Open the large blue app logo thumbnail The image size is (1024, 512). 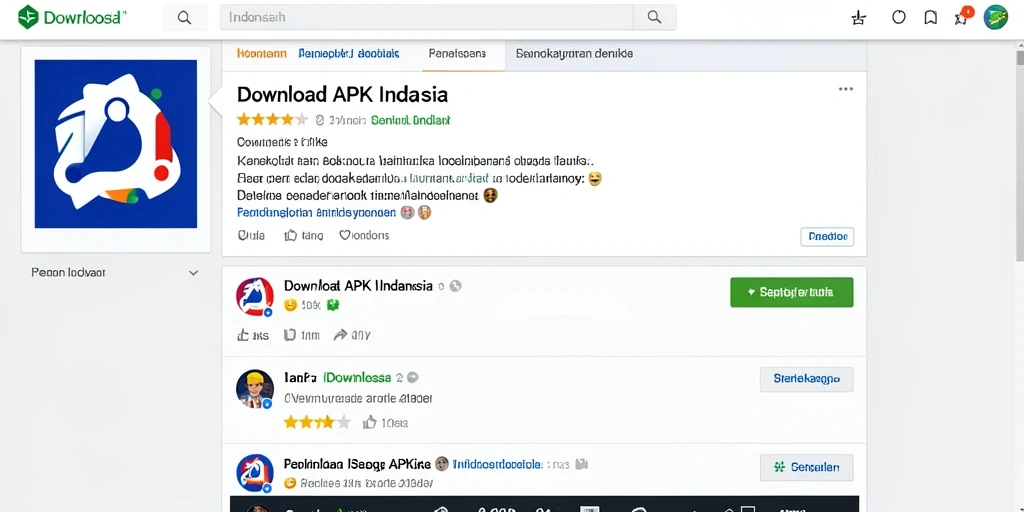point(116,144)
